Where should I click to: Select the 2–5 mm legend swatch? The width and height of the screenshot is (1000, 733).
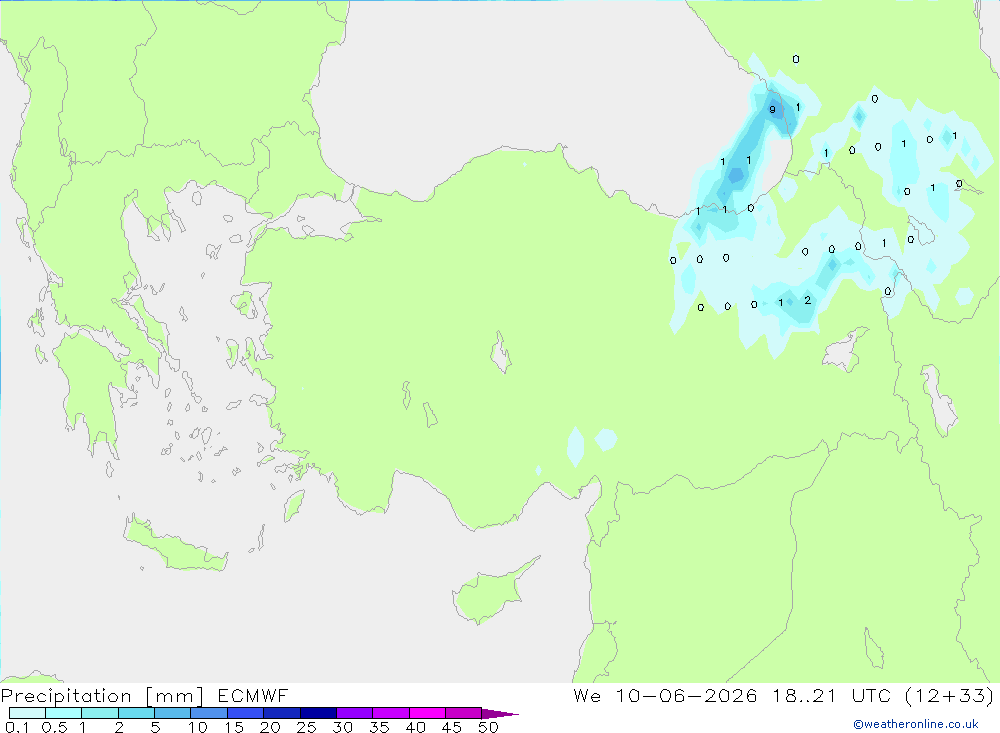pyautogui.click(x=136, y=713)
